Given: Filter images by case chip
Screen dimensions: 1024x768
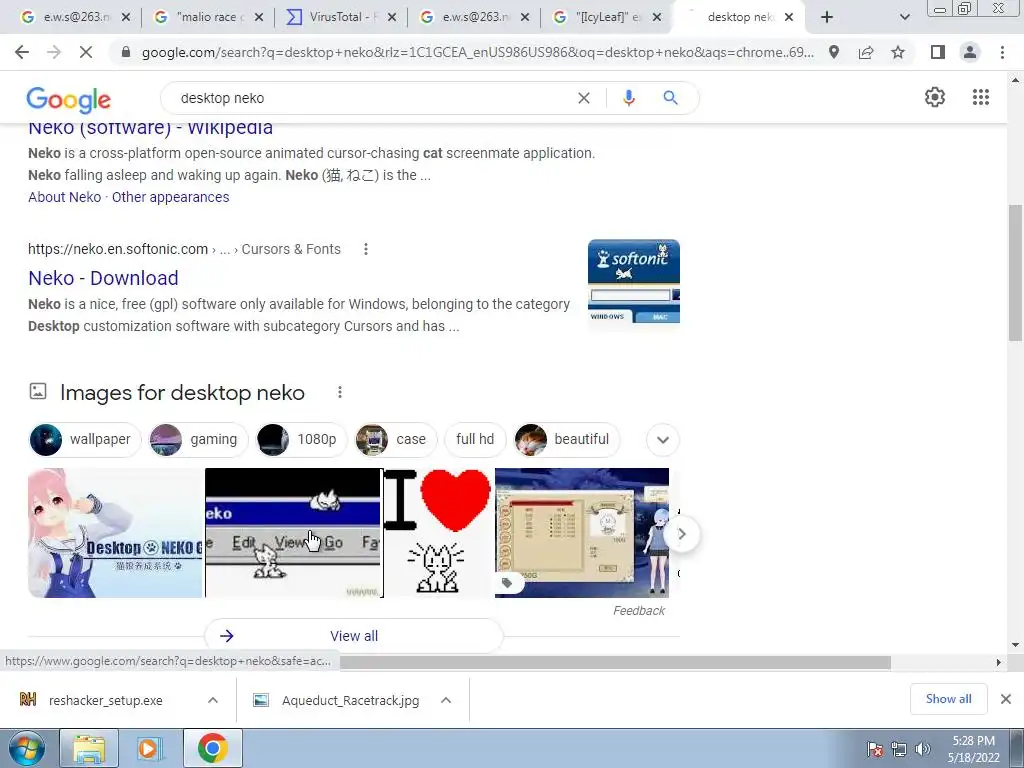Looking at the screenshot, I should click(x=396, y=440).
